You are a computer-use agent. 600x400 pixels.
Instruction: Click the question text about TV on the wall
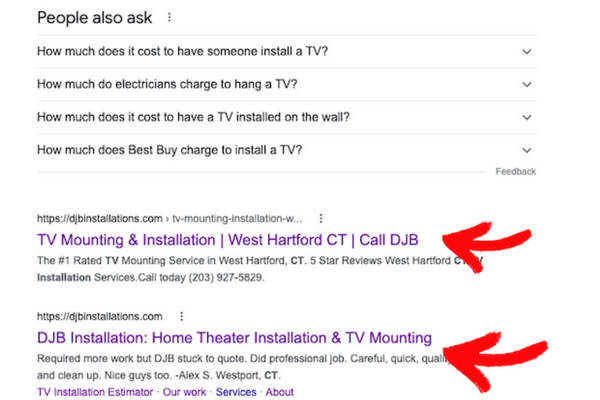coord(193,117)
